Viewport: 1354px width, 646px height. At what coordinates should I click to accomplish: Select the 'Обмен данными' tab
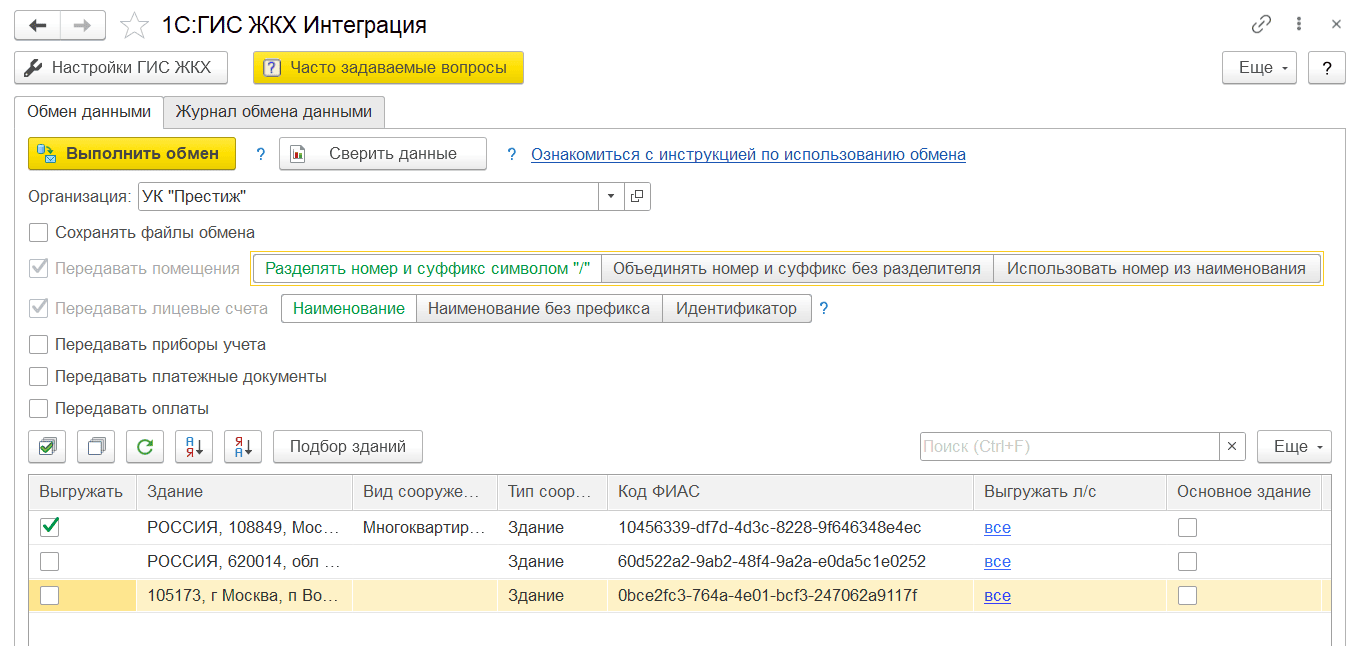[x=89, y=112]
